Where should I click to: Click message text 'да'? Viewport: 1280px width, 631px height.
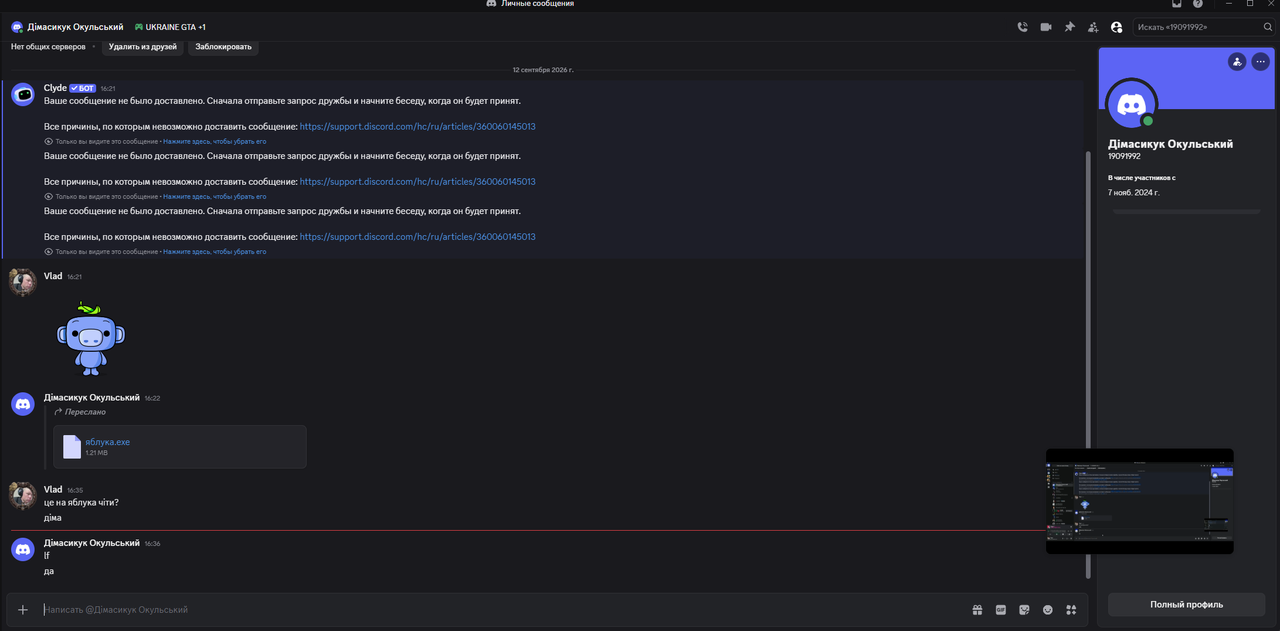pos(49,571)
